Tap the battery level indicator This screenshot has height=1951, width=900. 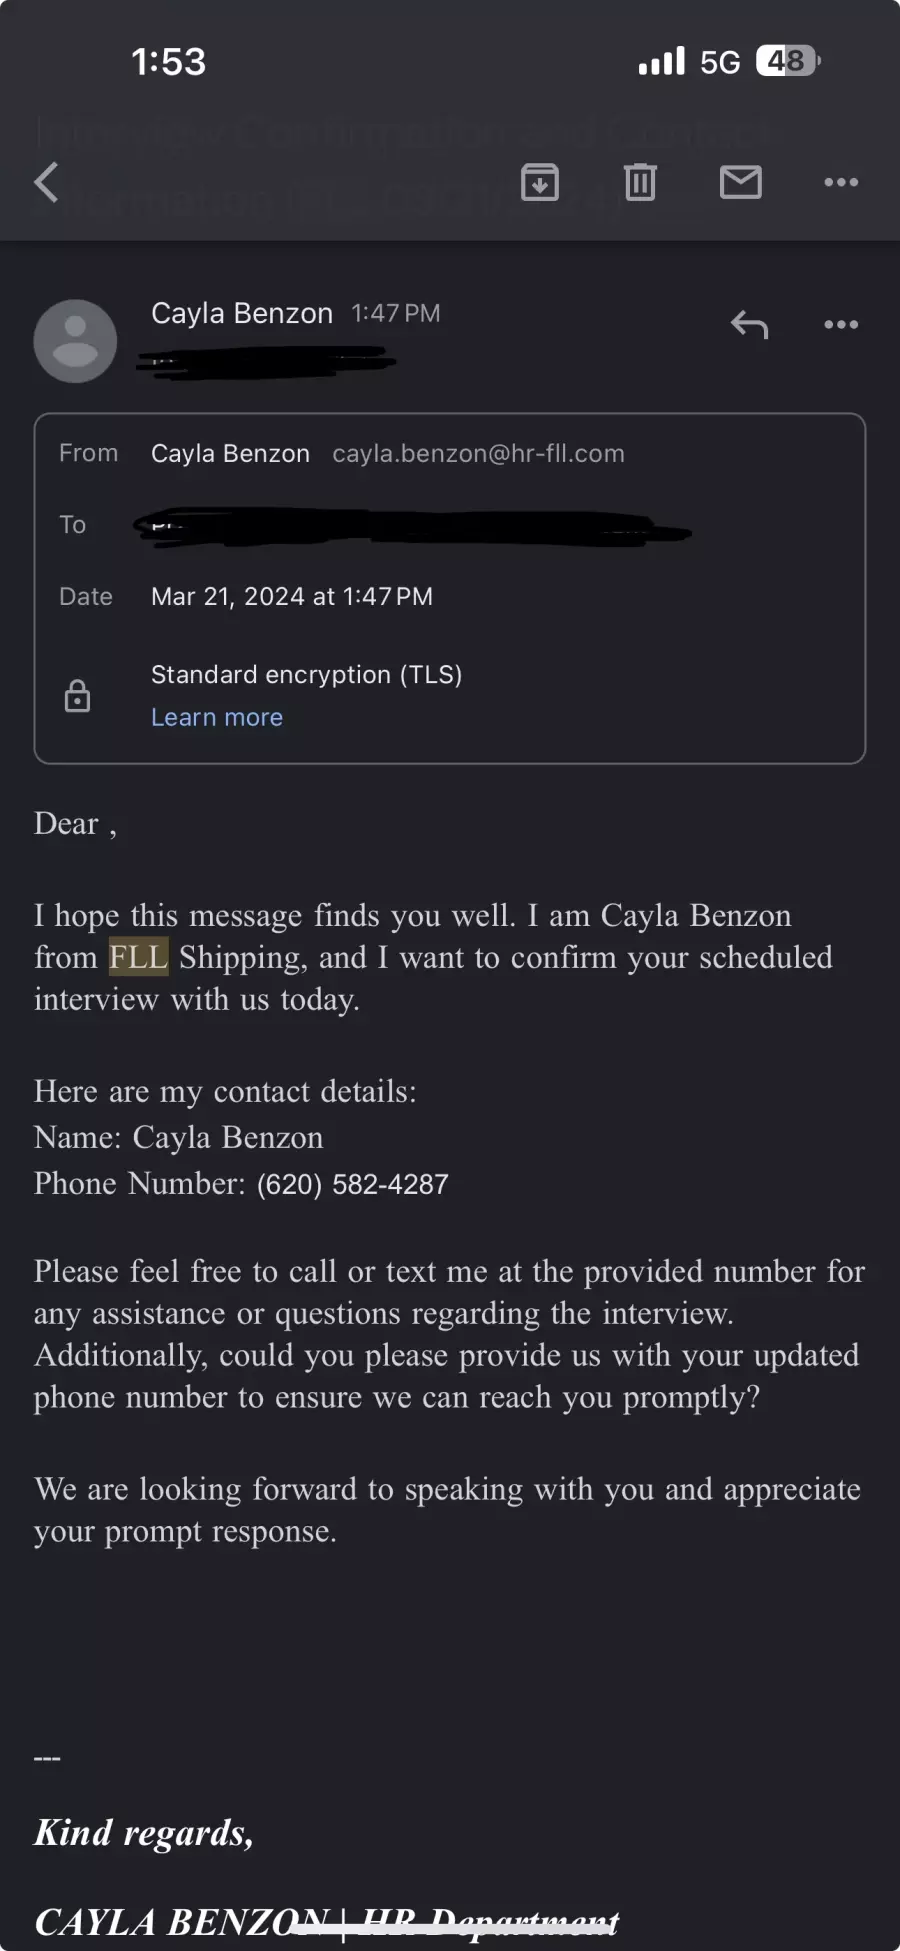[788, 62]
